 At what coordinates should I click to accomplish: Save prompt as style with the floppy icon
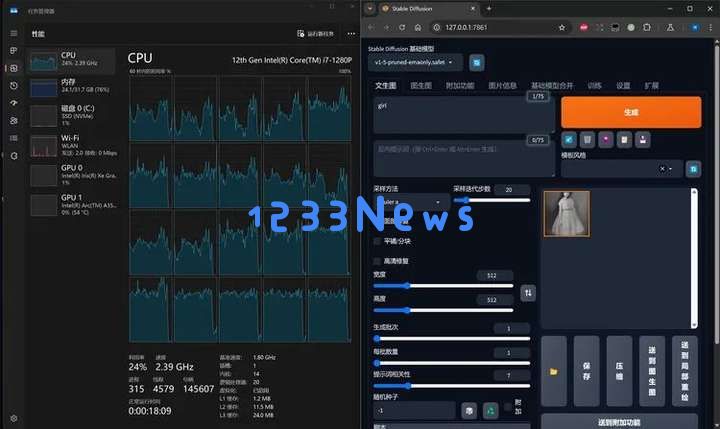643,139
